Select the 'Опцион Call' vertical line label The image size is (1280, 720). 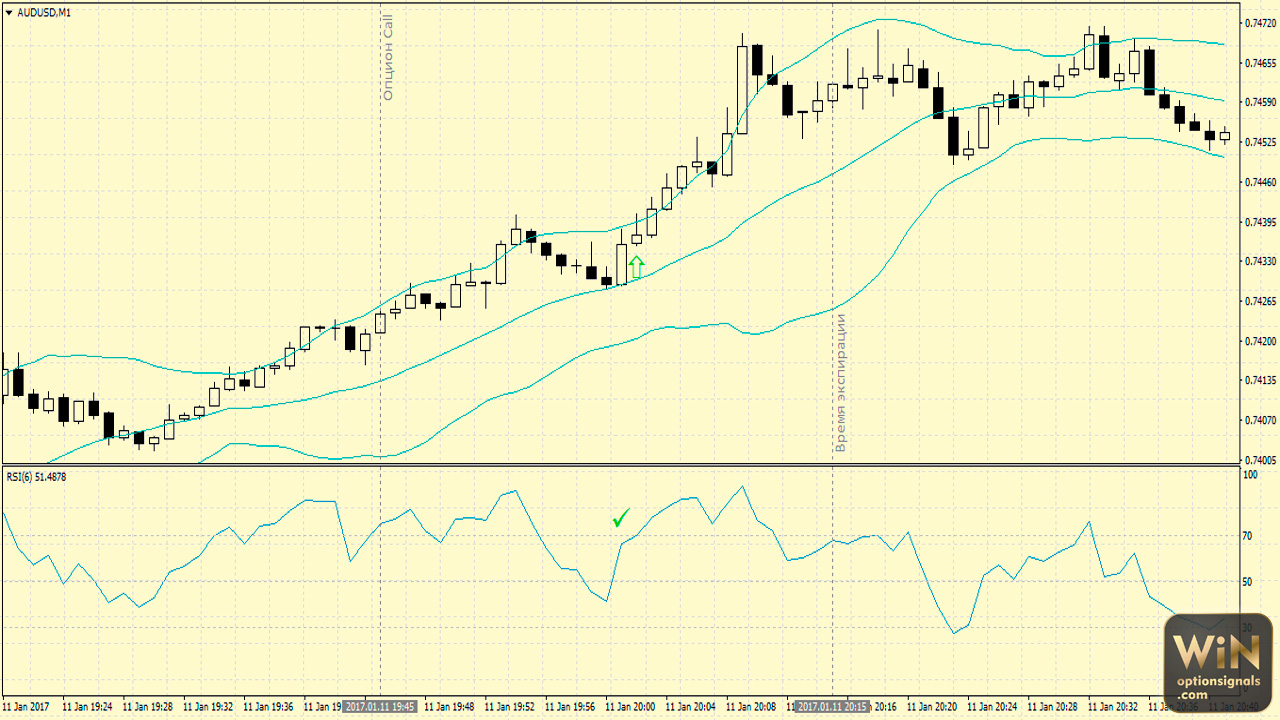coord(389,58)
